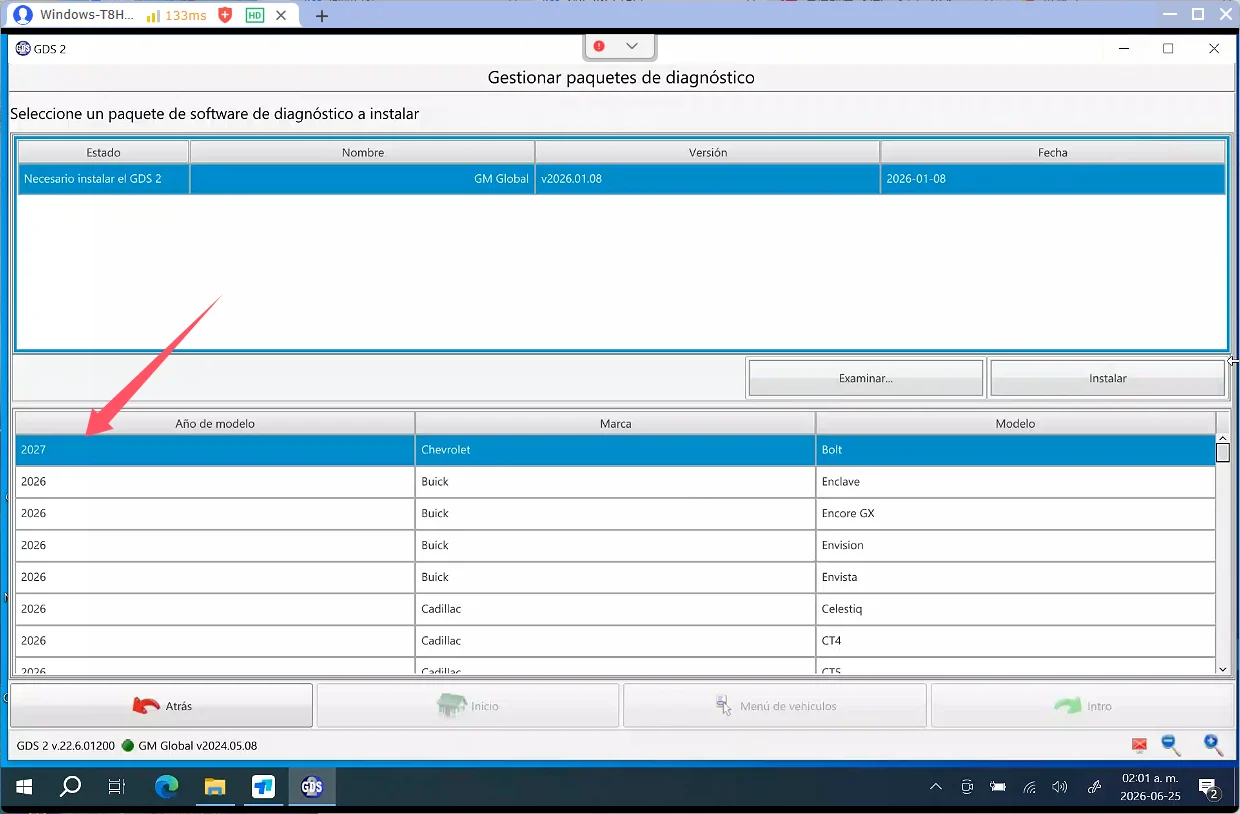Click the GDS 2 title bar app icon
The image size is (1240, 814).
tap(23, 48)
